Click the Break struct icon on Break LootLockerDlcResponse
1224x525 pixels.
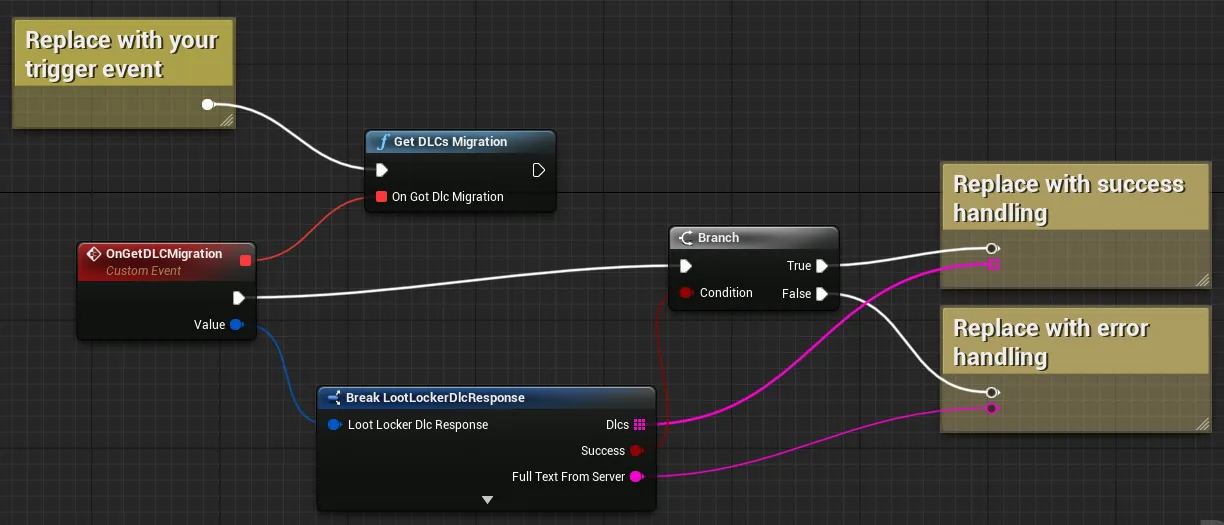click(x=334, y=398)
